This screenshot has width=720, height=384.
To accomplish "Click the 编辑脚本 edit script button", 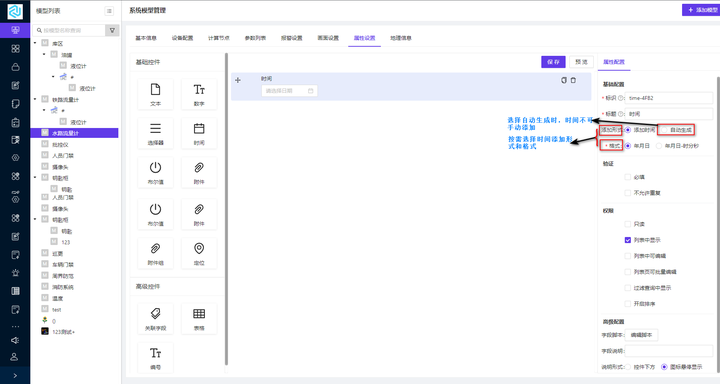I will 641,335.
